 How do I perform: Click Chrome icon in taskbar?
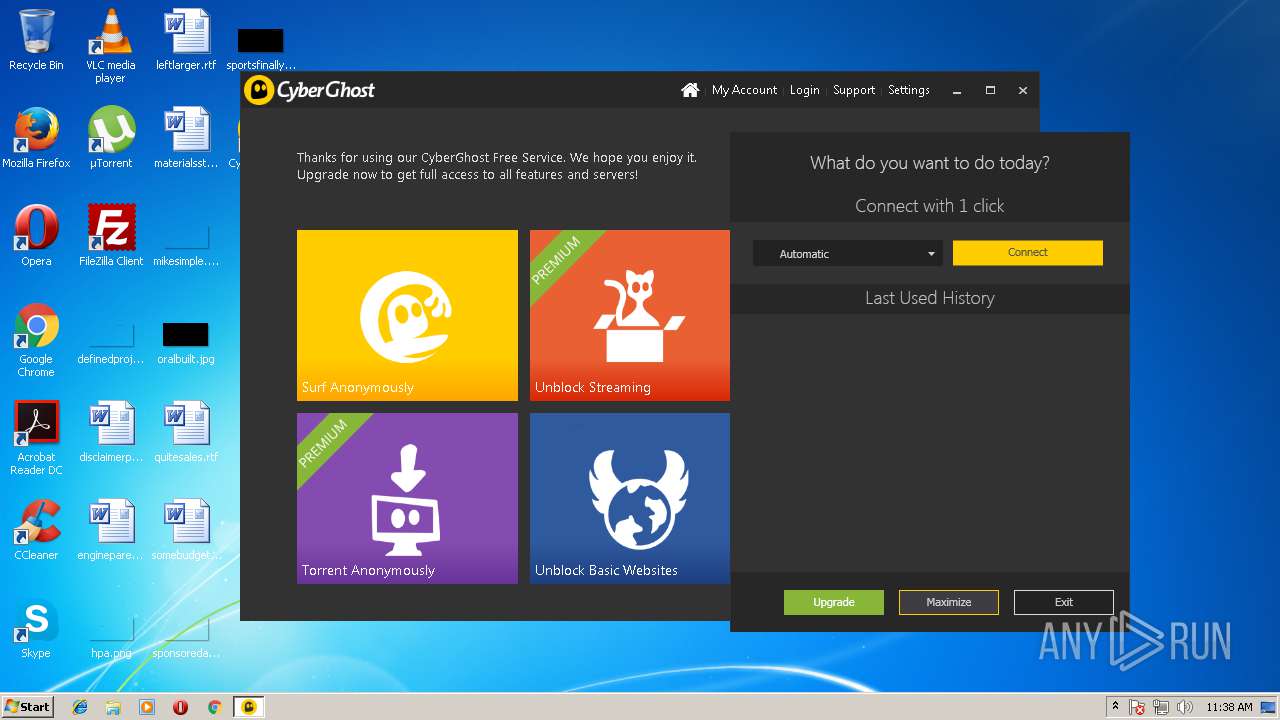pos(214,707)
